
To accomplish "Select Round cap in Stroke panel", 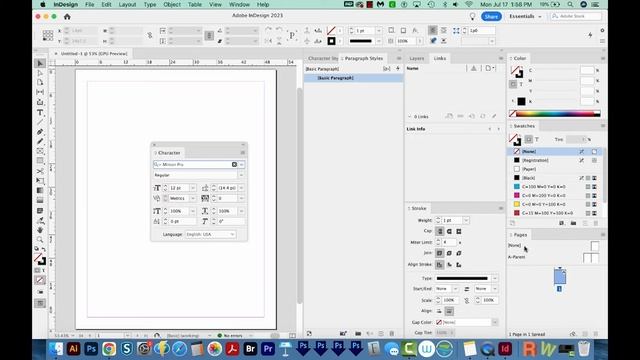I will pyautogui.click(x=449, y=231).
